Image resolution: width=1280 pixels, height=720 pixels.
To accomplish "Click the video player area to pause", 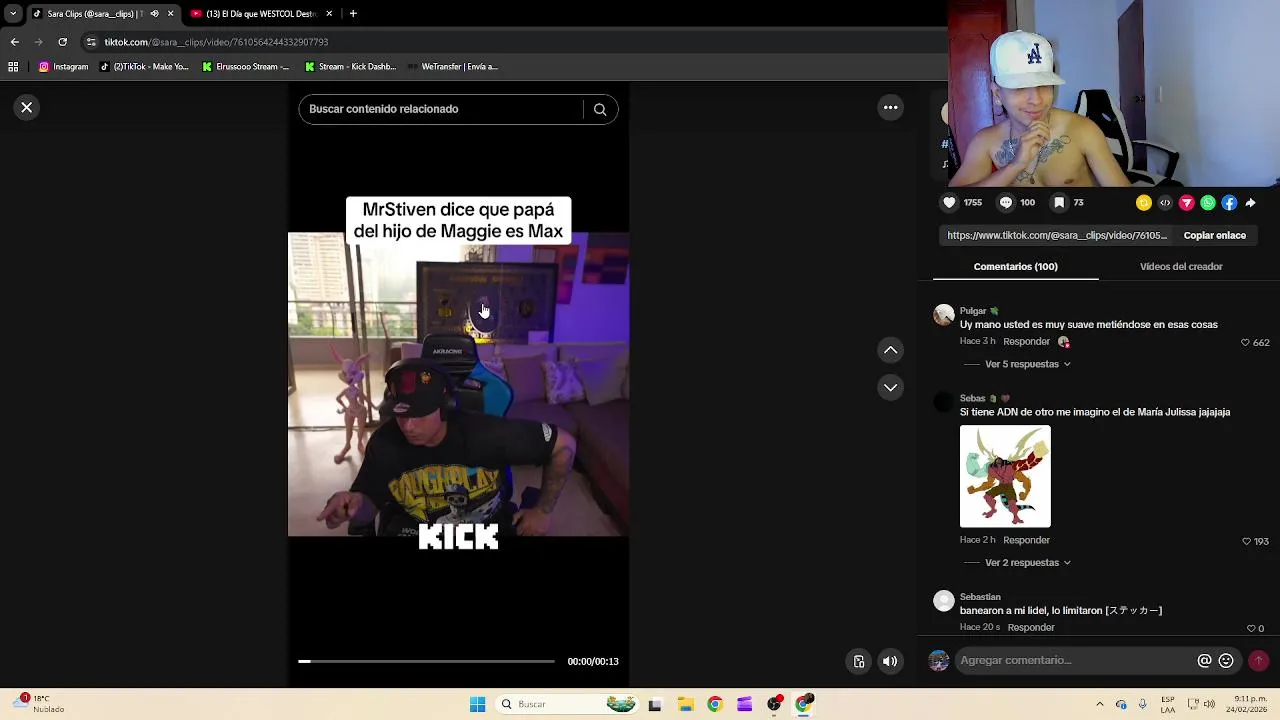I will (458, 385).
